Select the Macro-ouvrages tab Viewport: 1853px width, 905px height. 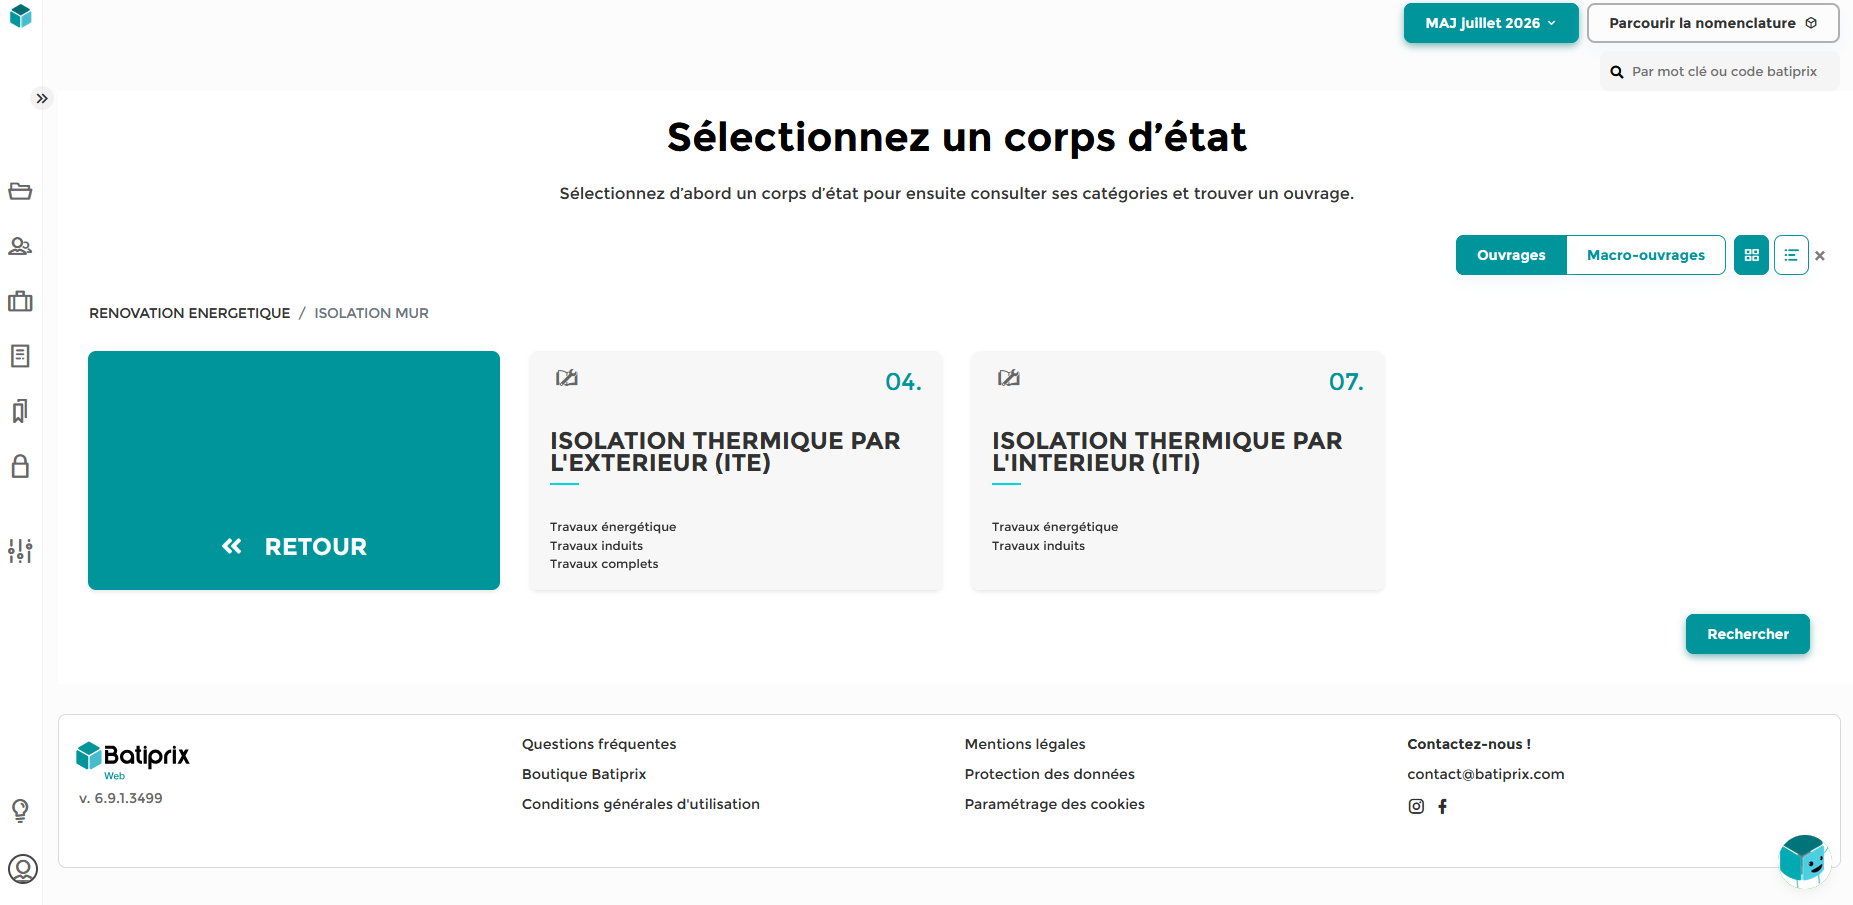click(x=1646, y=255)
